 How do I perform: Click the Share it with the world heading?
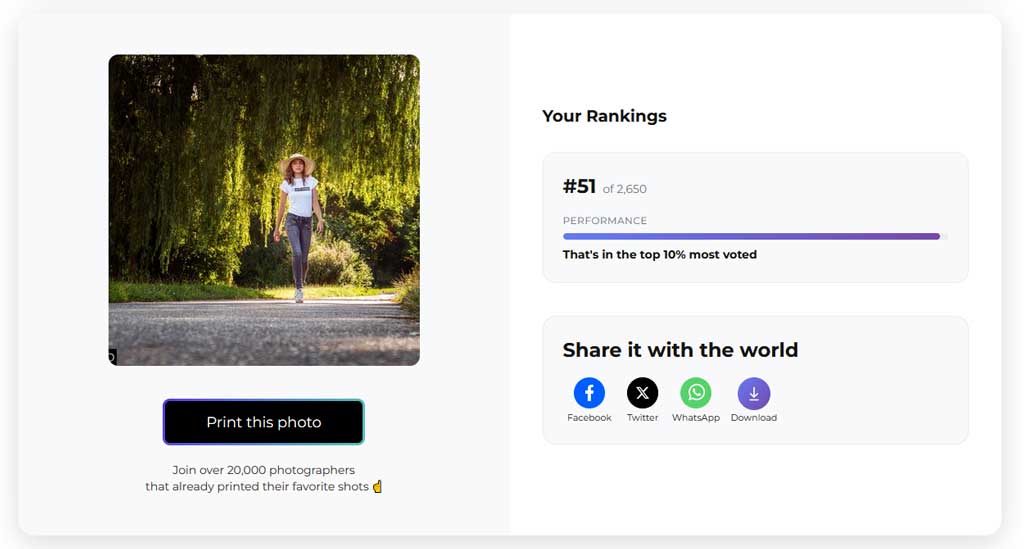pyautogui.click(x=680, y=350)
